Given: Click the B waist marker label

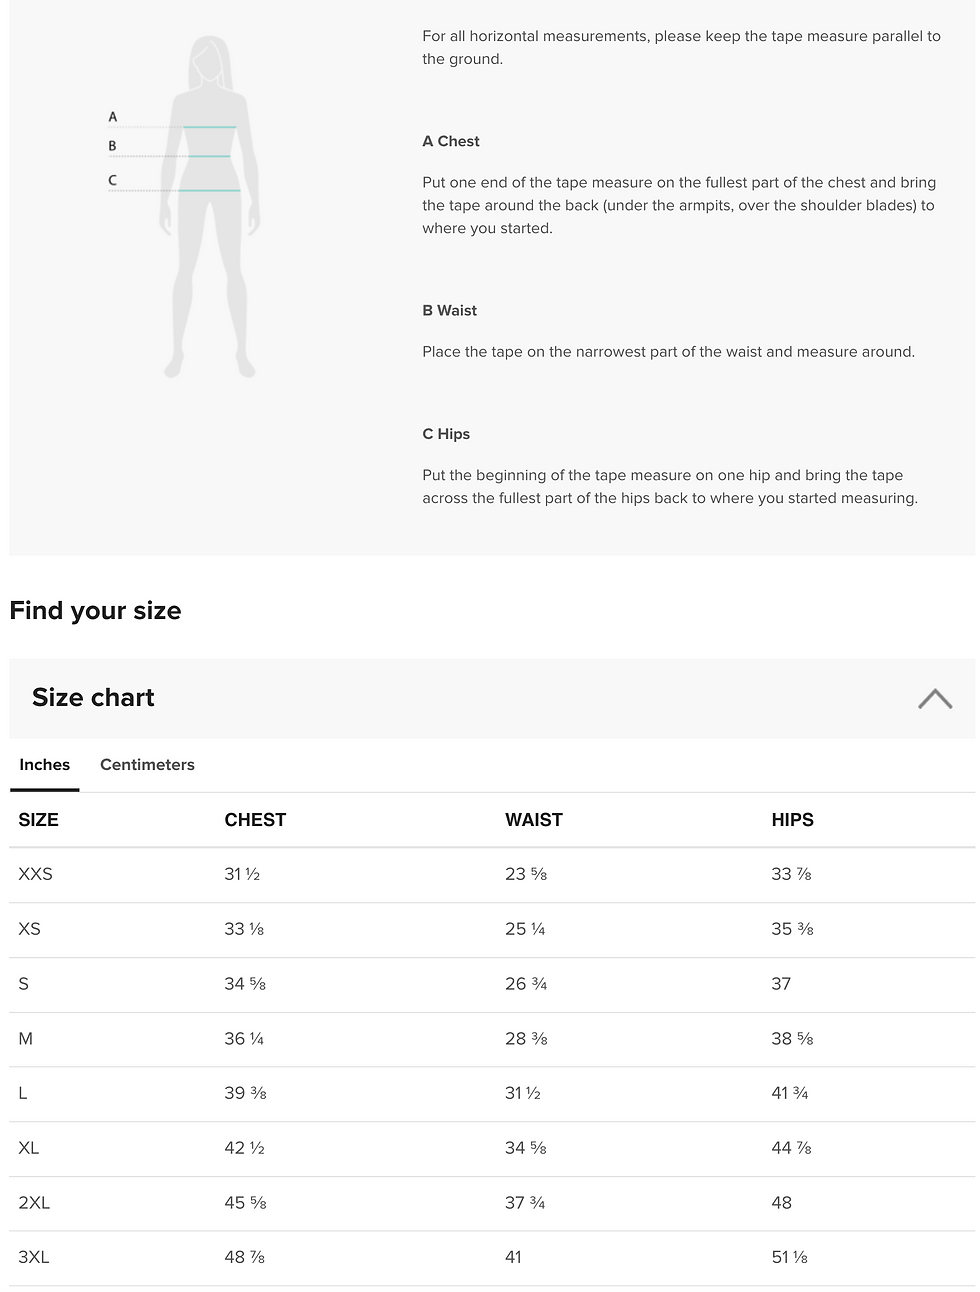Looking at the screenshot, I should coord(112,146).
